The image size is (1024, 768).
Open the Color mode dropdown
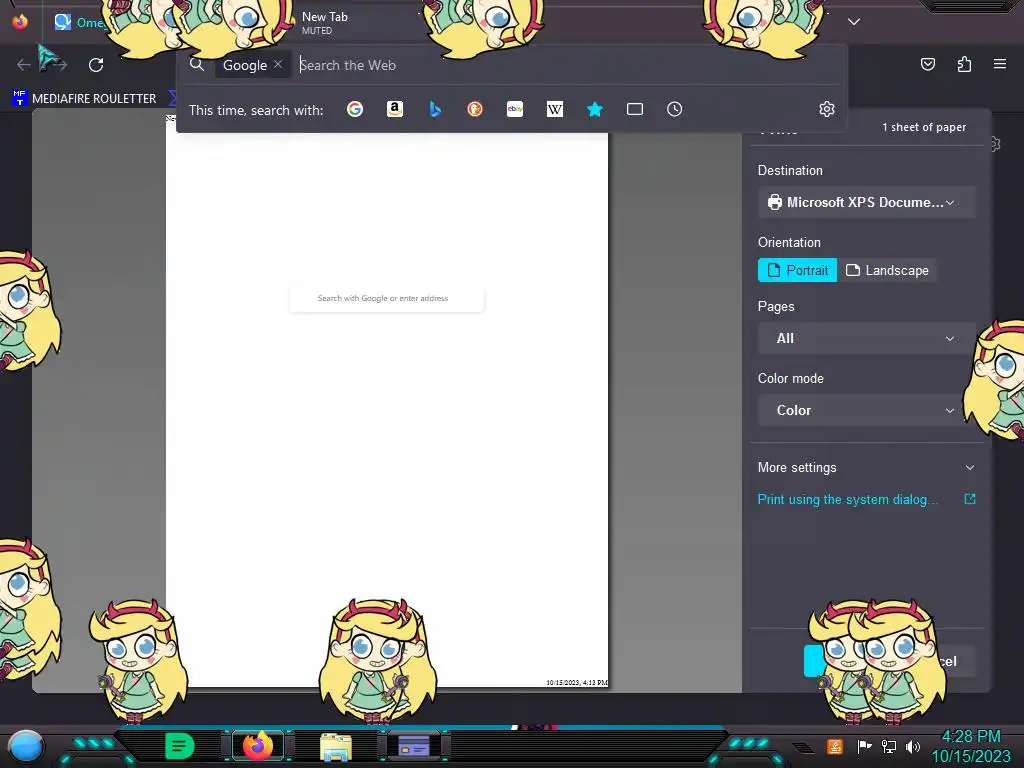click(x=866, y=410)
